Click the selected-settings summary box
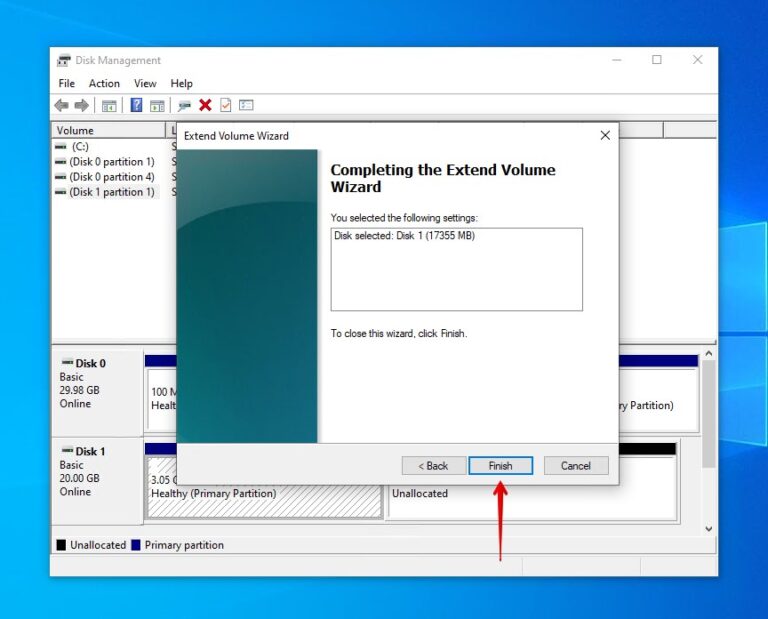 pos(456,269)
